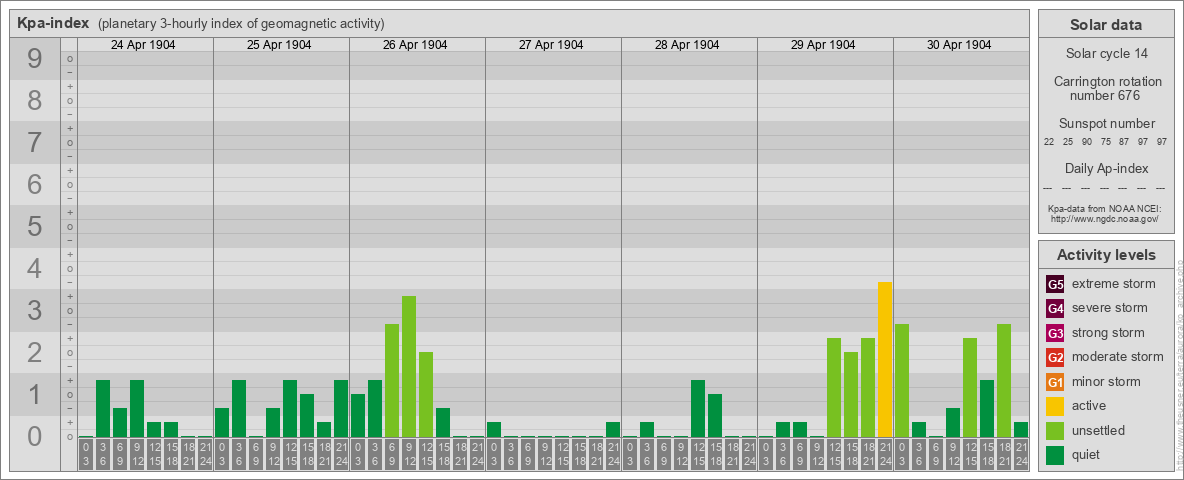Click the sunspot value 75
Viewport: 1184px width, 480px height.
pos(1105,142)
